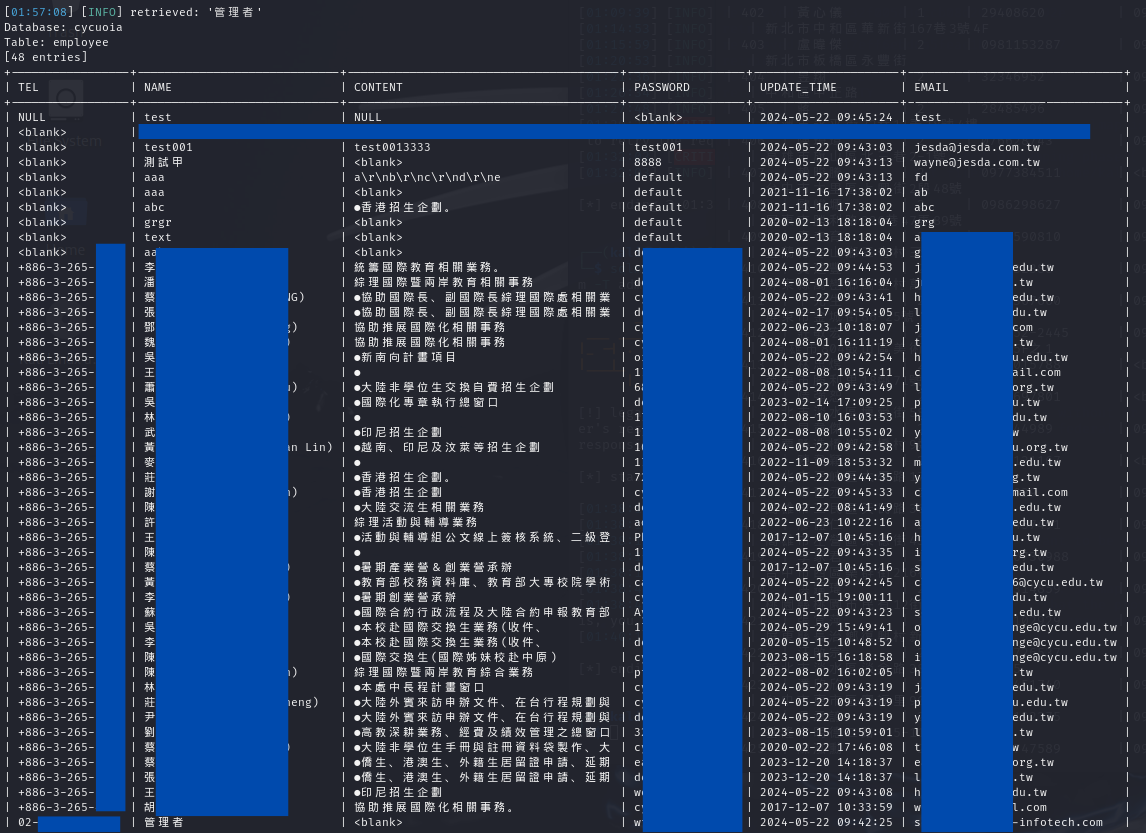Screen dimensions: 1146x833
Task: Click the '●越南、印尼及汶萊等招生企劃' content cell
Action: (x=447, y=447)
